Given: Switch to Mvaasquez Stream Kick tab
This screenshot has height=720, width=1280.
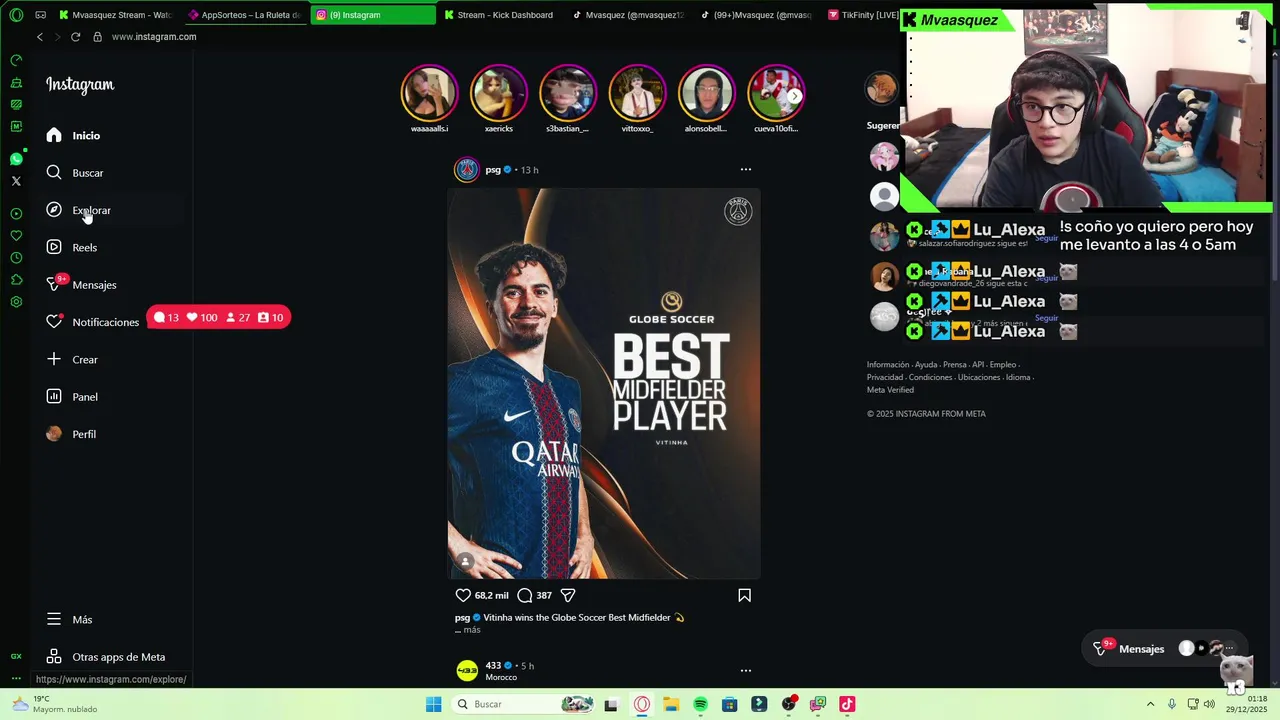Looking at the screenshot, I should tap(118, 15).
